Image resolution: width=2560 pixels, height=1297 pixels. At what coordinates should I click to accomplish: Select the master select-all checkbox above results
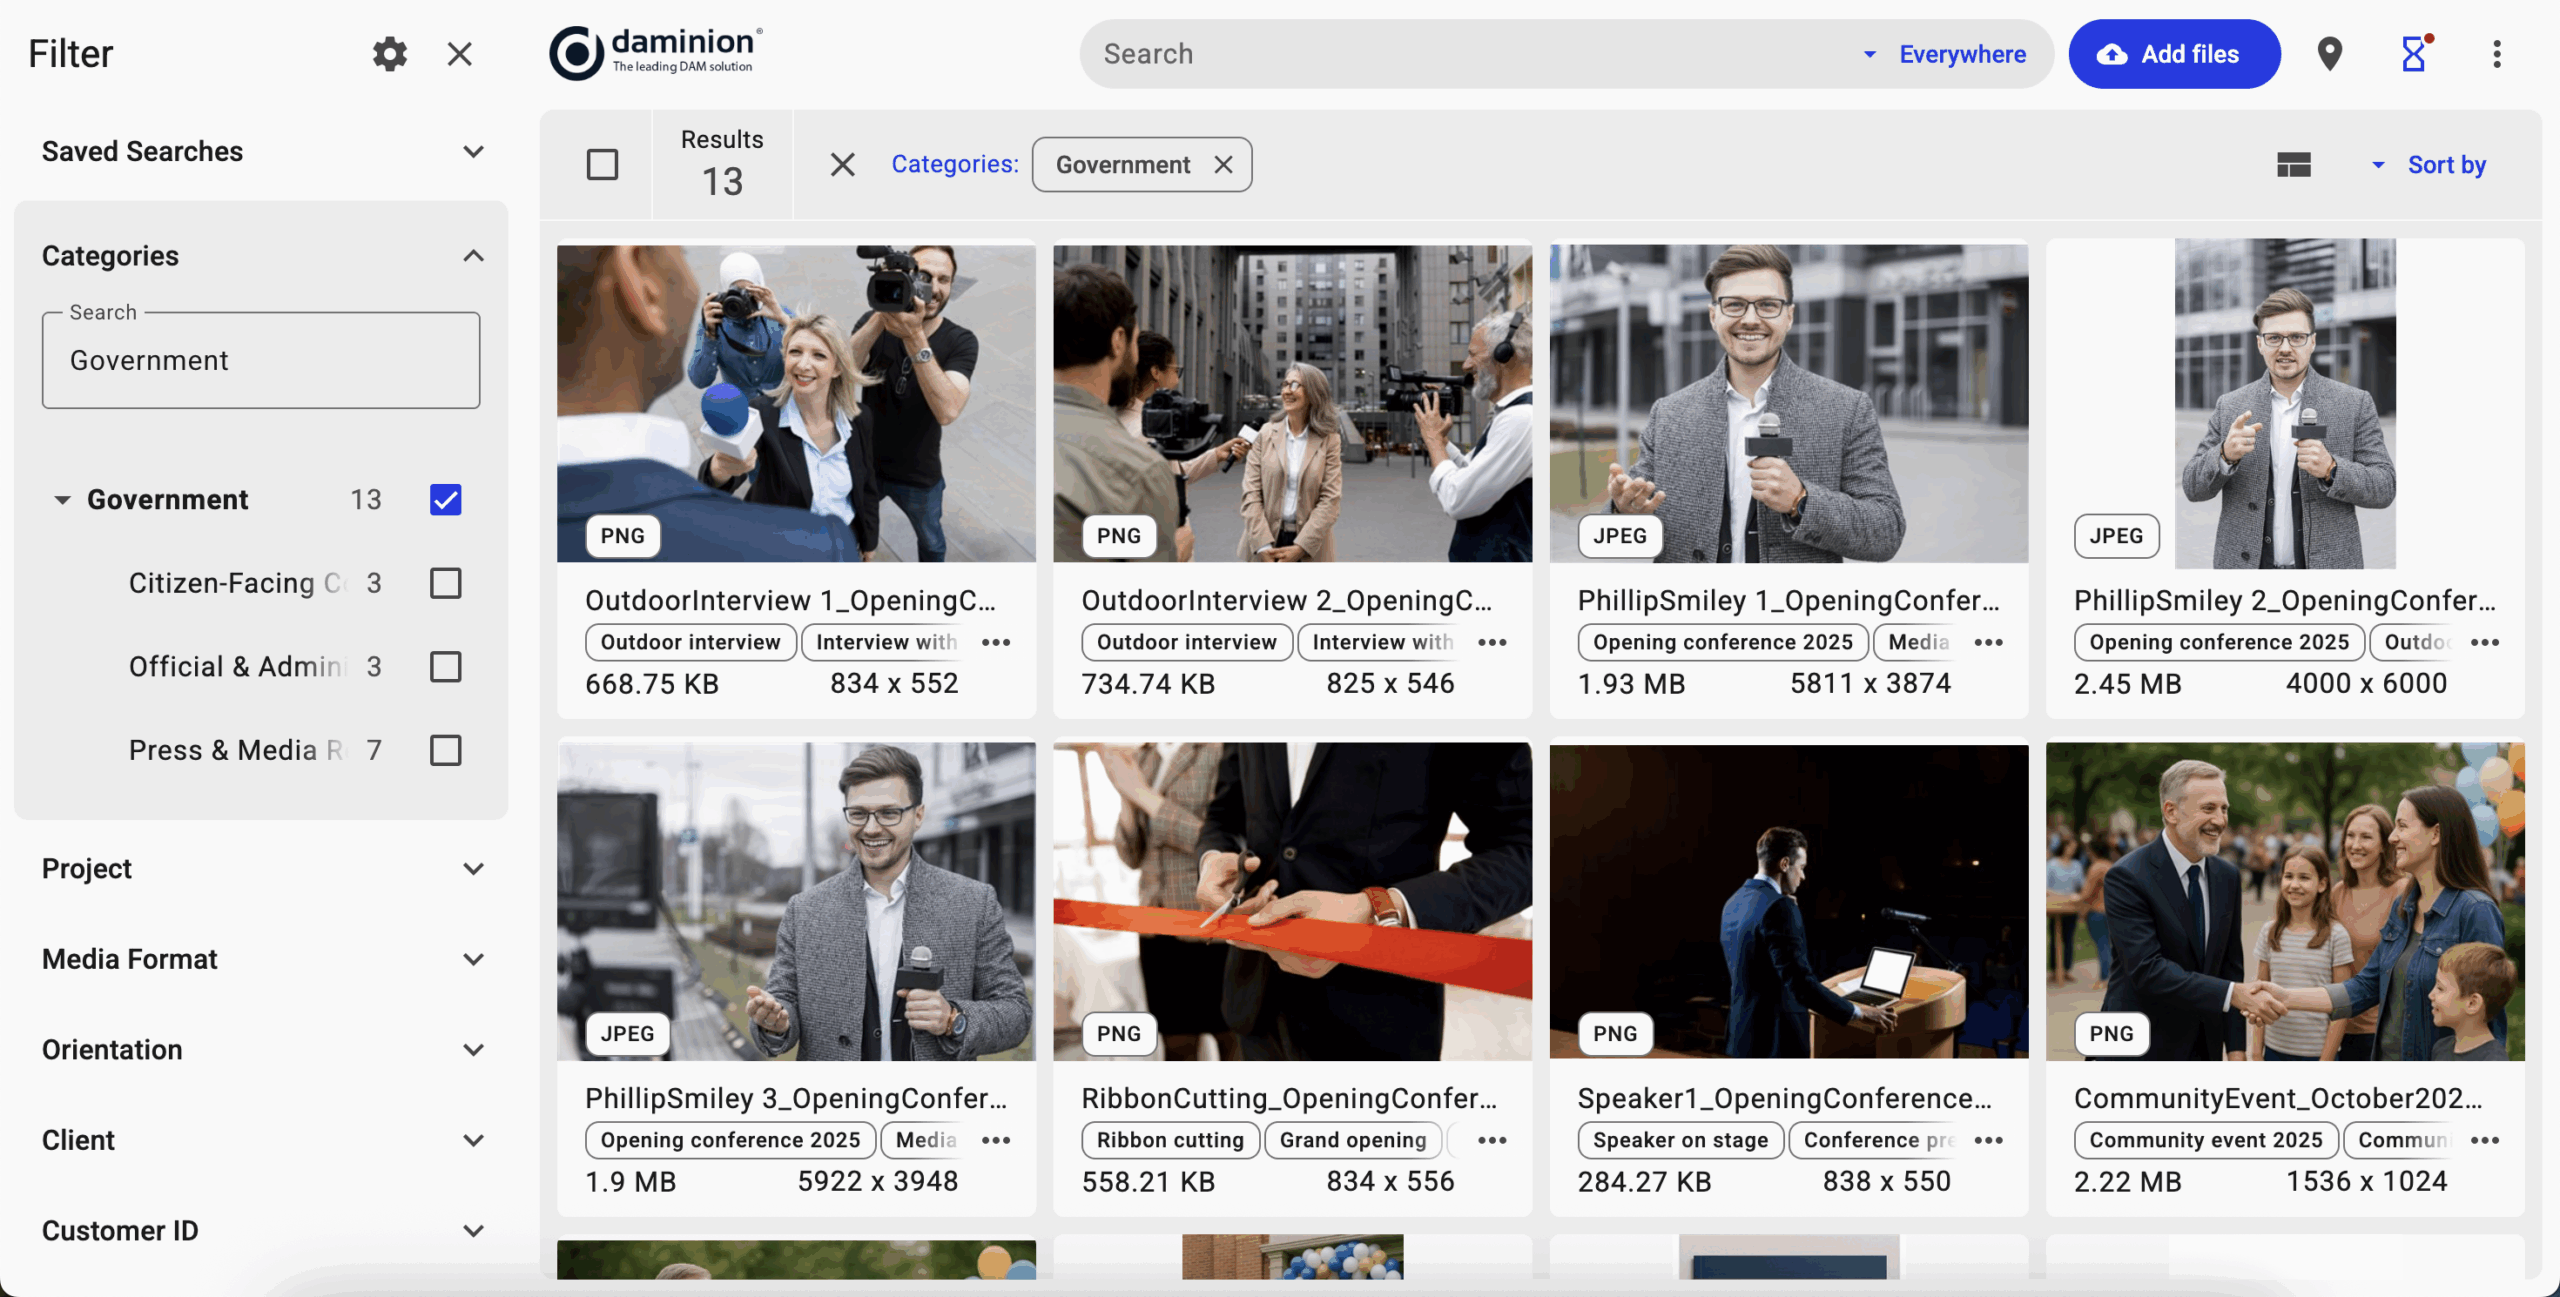(603, 164)
